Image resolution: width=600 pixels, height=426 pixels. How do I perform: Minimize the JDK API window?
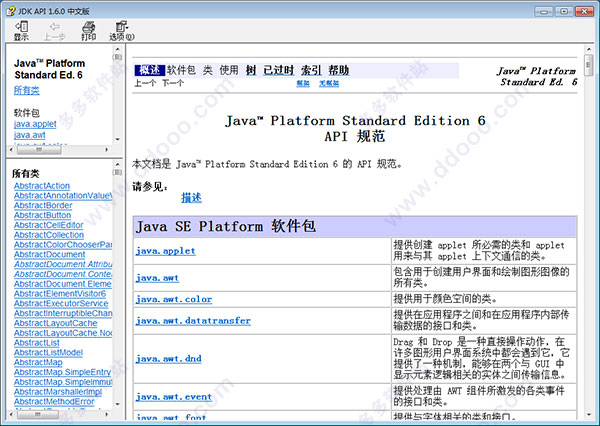(544, 11)
